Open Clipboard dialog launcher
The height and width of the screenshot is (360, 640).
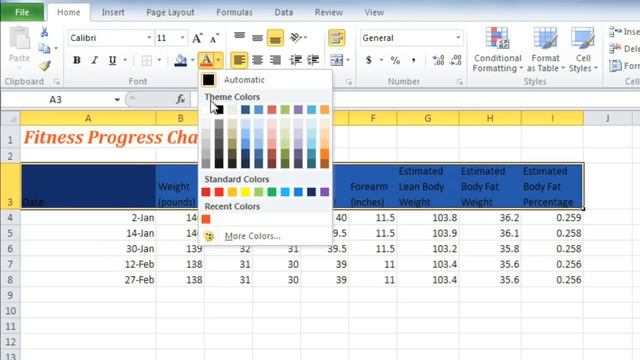pos(56,82)
